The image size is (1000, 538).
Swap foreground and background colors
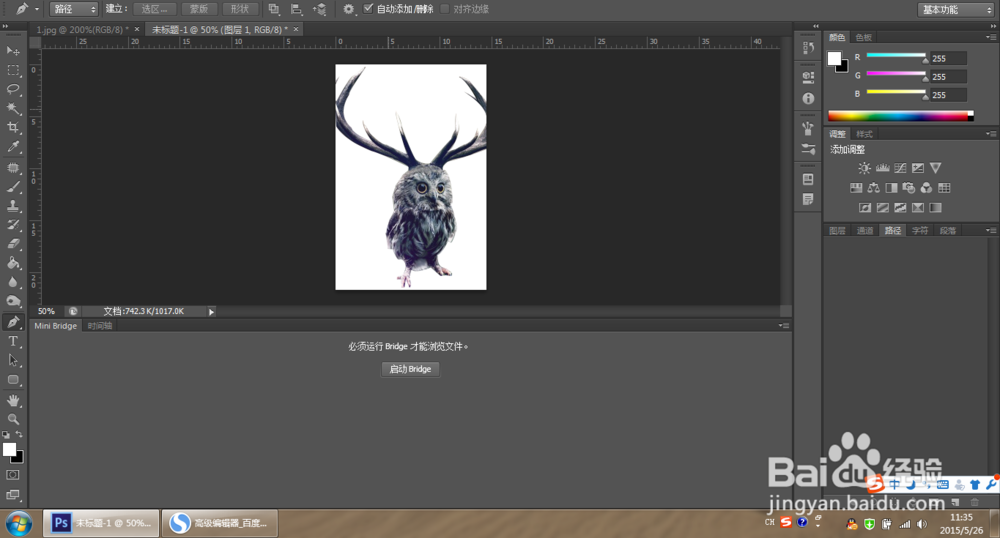[x=20, y=435]
